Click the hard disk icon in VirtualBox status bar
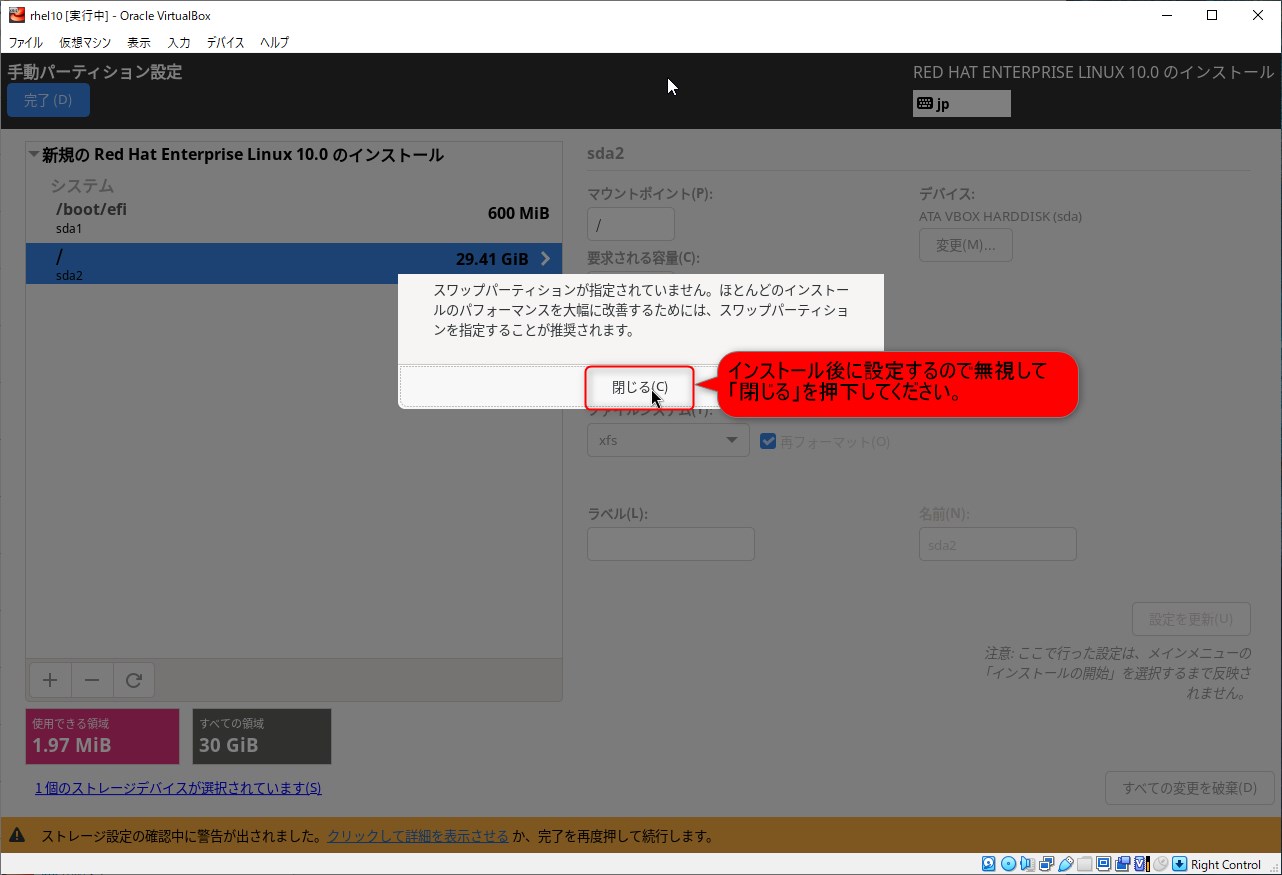1282x875 pixels. coord(988,864)
